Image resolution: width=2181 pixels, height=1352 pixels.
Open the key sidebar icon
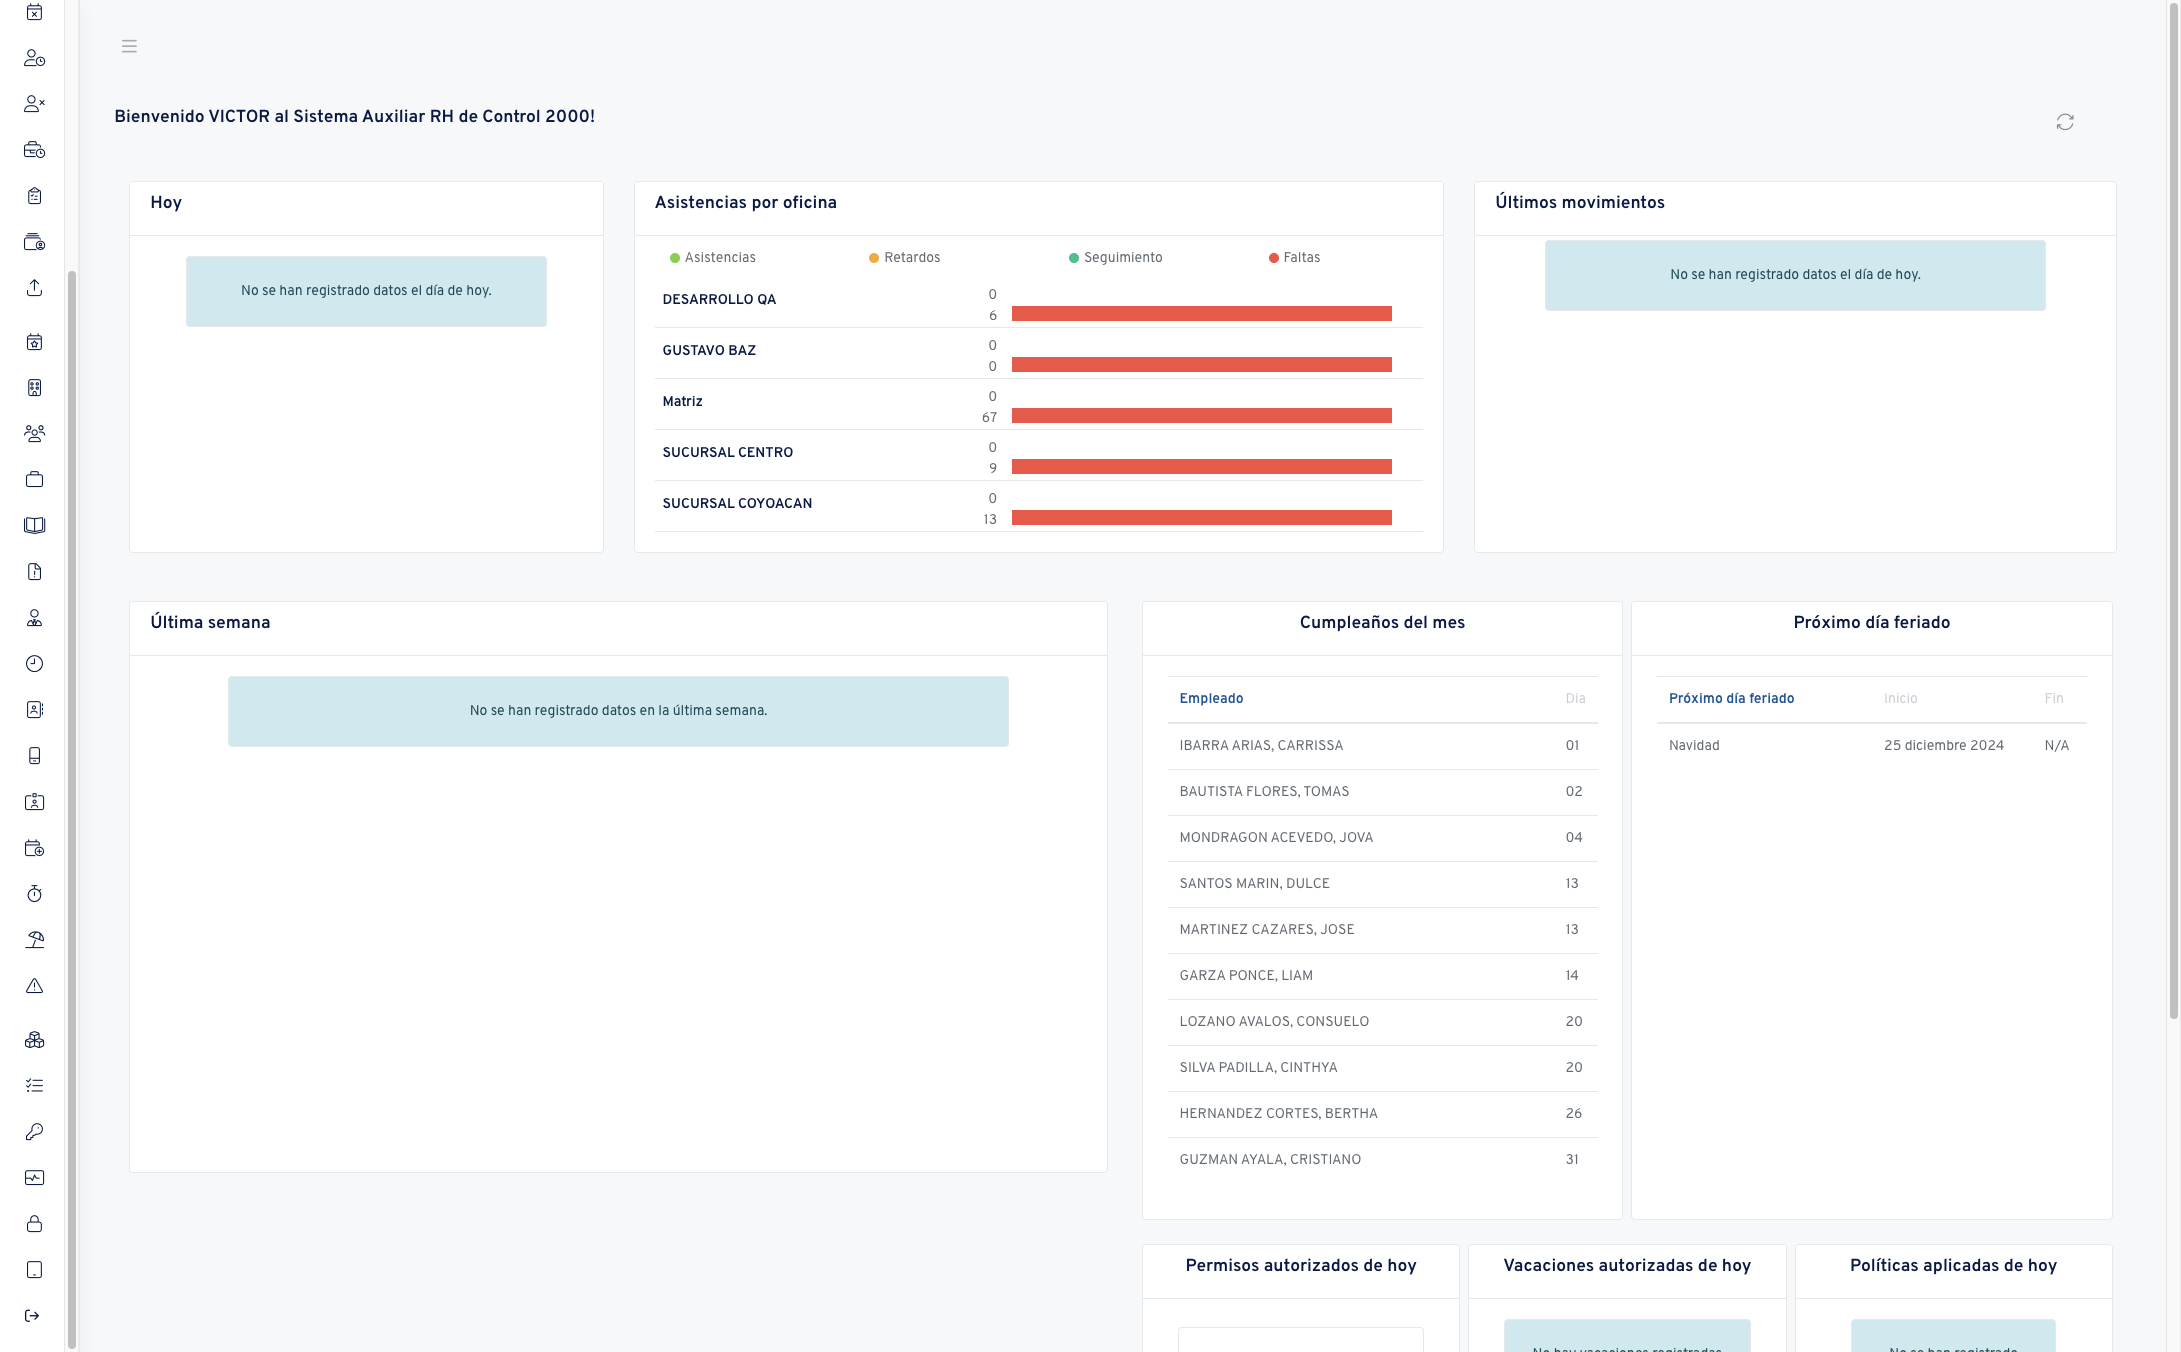(x=34, y=1132)
